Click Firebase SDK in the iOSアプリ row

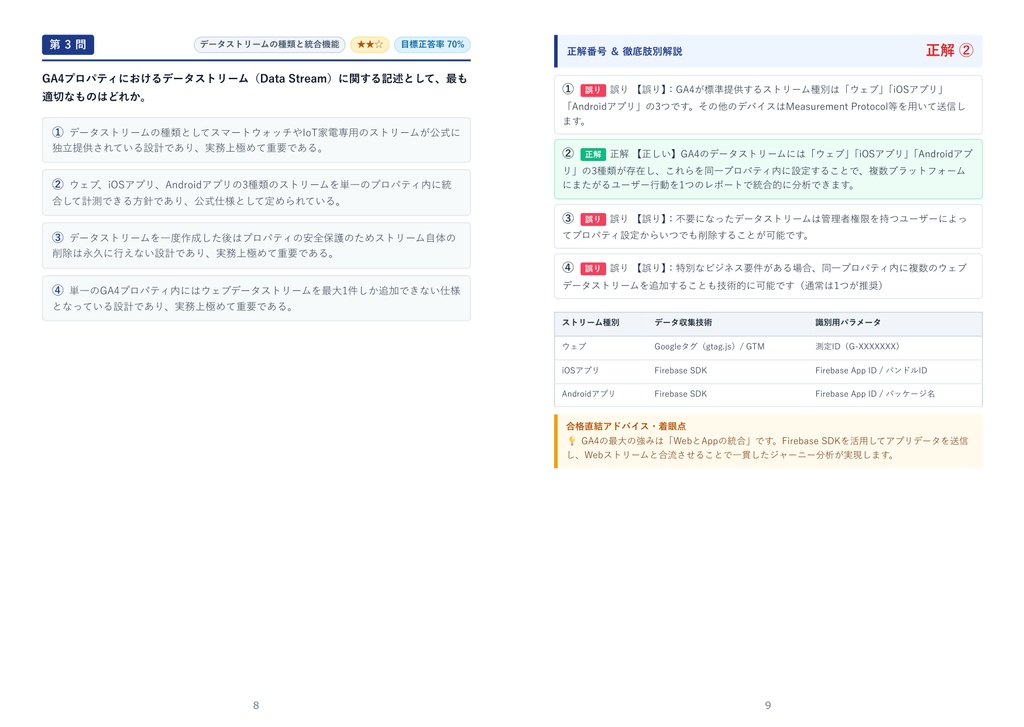[680, 370]
